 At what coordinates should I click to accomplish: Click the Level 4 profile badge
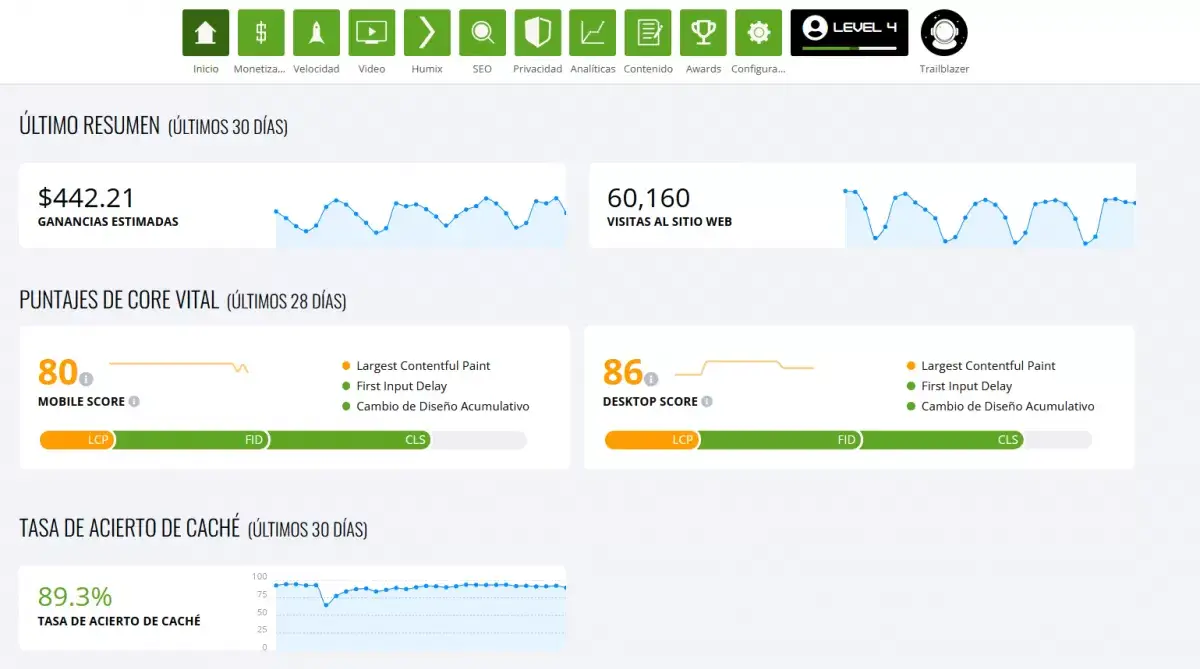849,33
